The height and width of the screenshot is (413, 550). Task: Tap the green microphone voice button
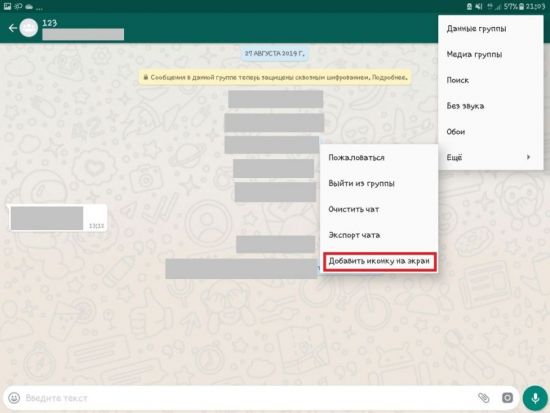535,398
